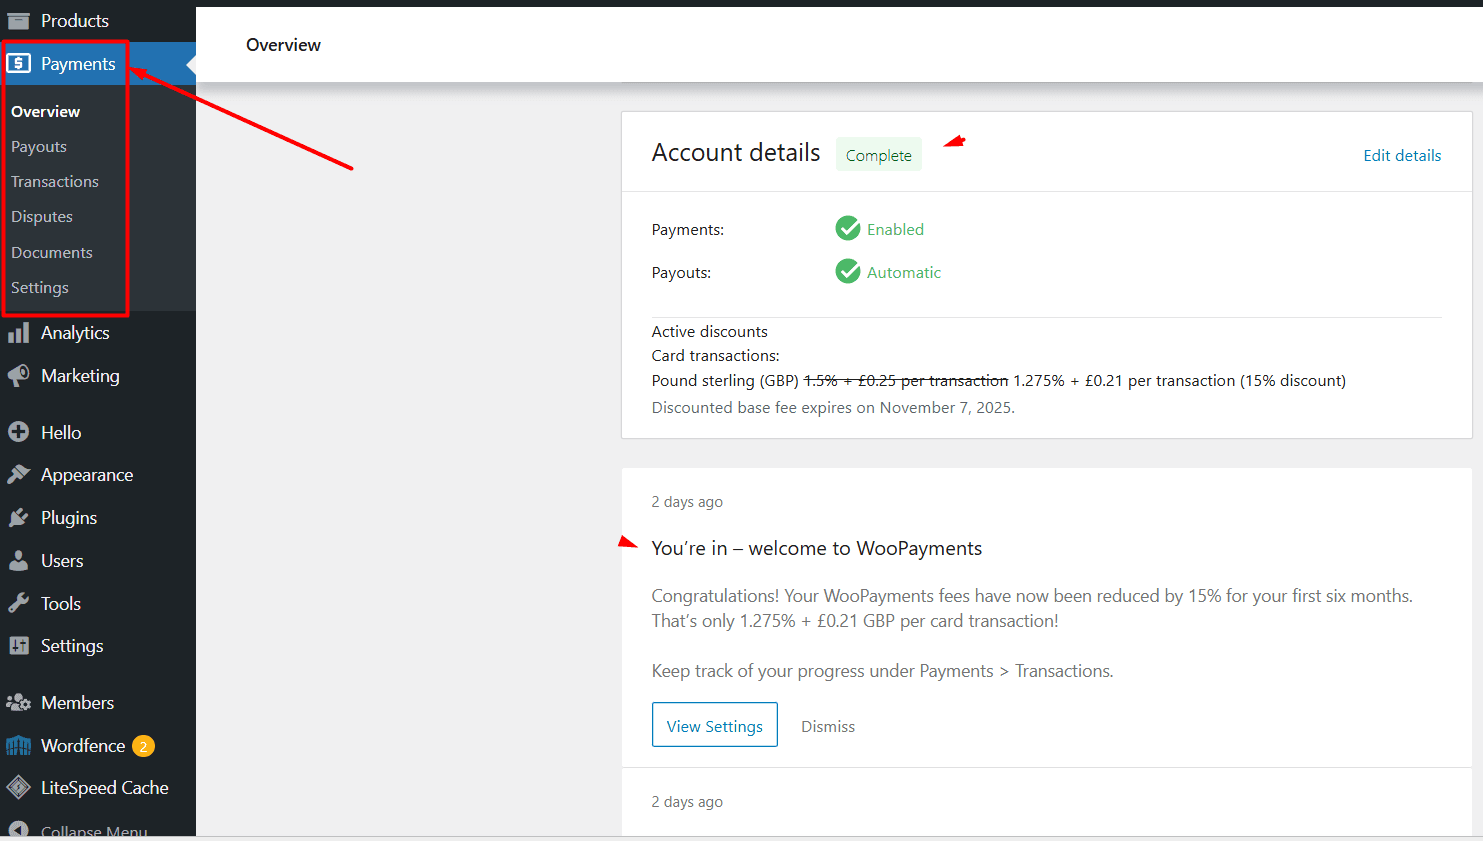Click the green check icon beside Automatic
Screen dimensions: 1483x841
[848, 272]
